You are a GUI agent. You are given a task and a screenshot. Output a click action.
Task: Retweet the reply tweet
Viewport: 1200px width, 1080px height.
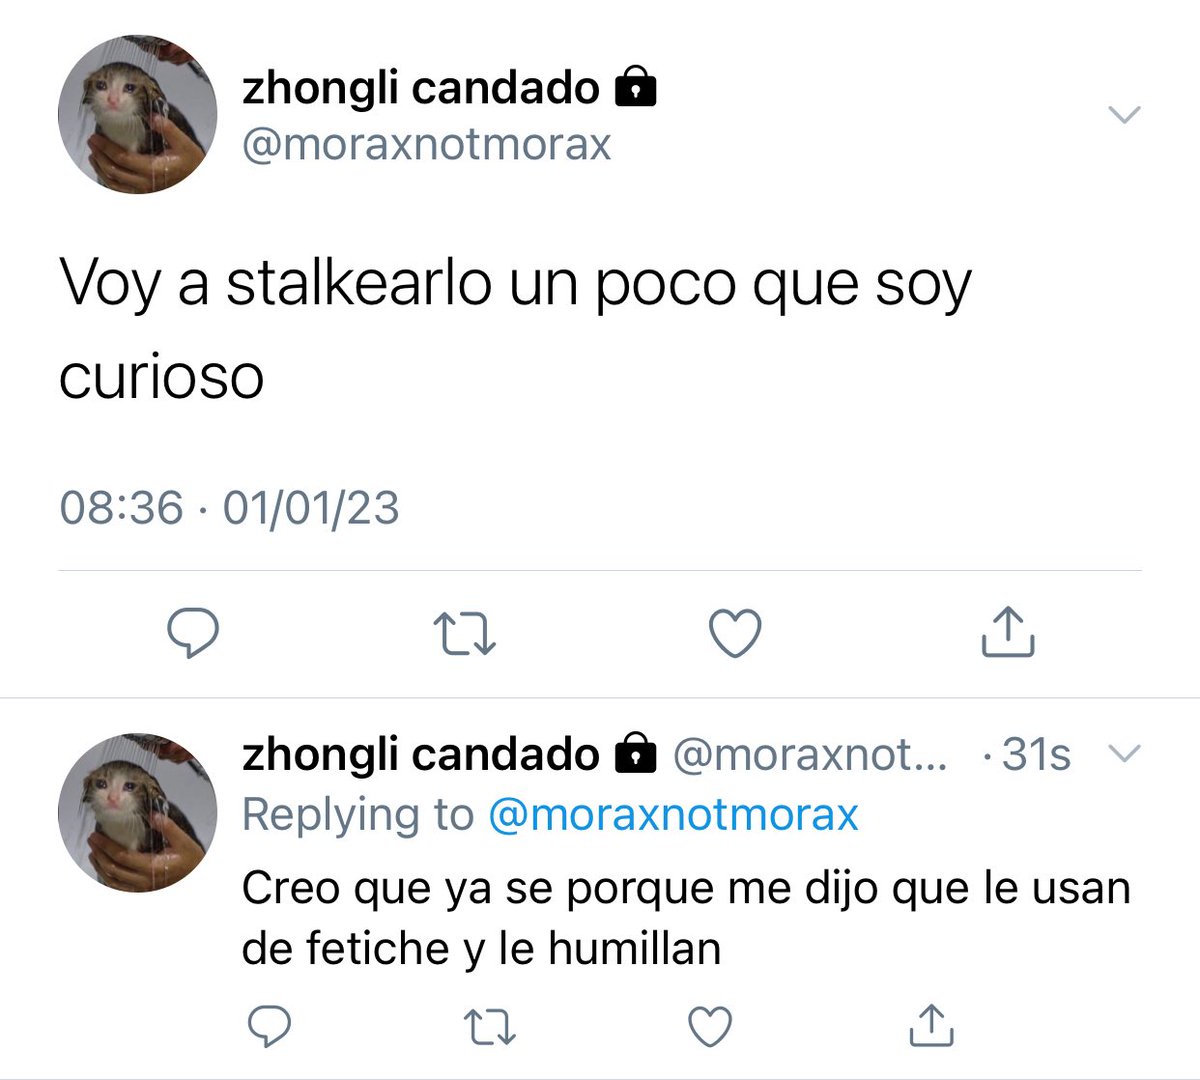(491, 1027)
